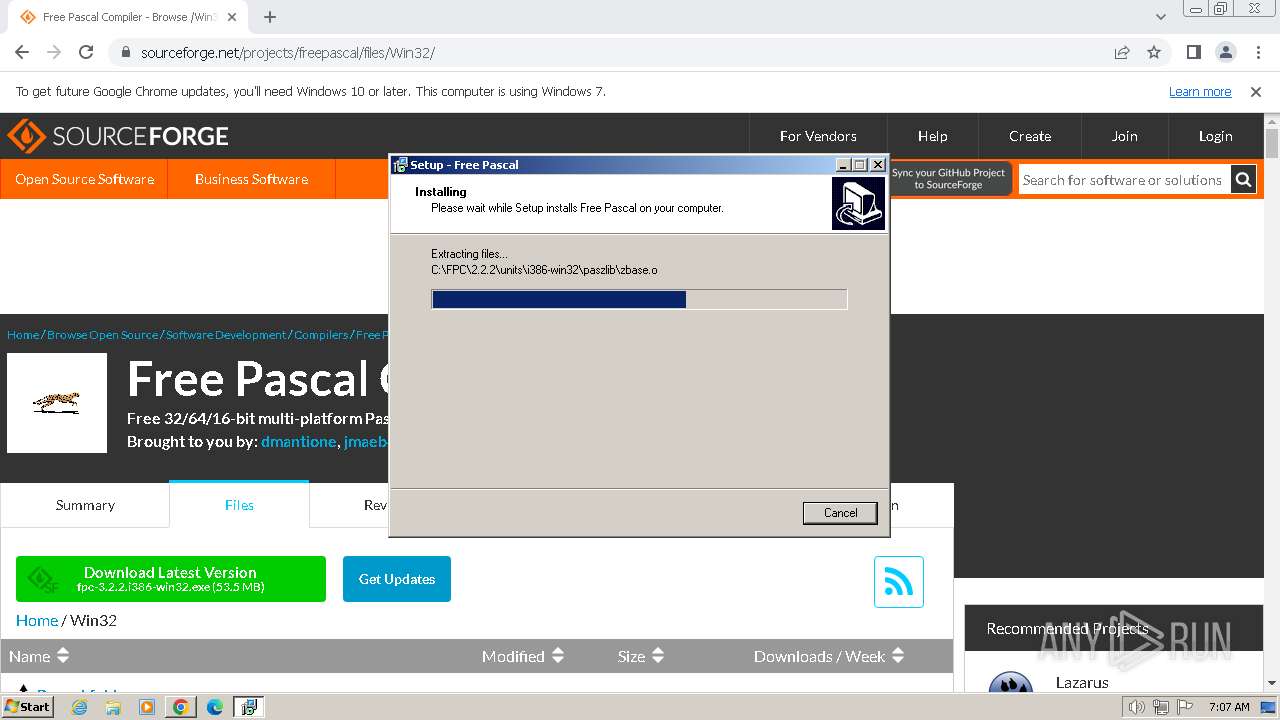
Task: Reload the page with the refresh icon
Action: click(x=86, y=52)
